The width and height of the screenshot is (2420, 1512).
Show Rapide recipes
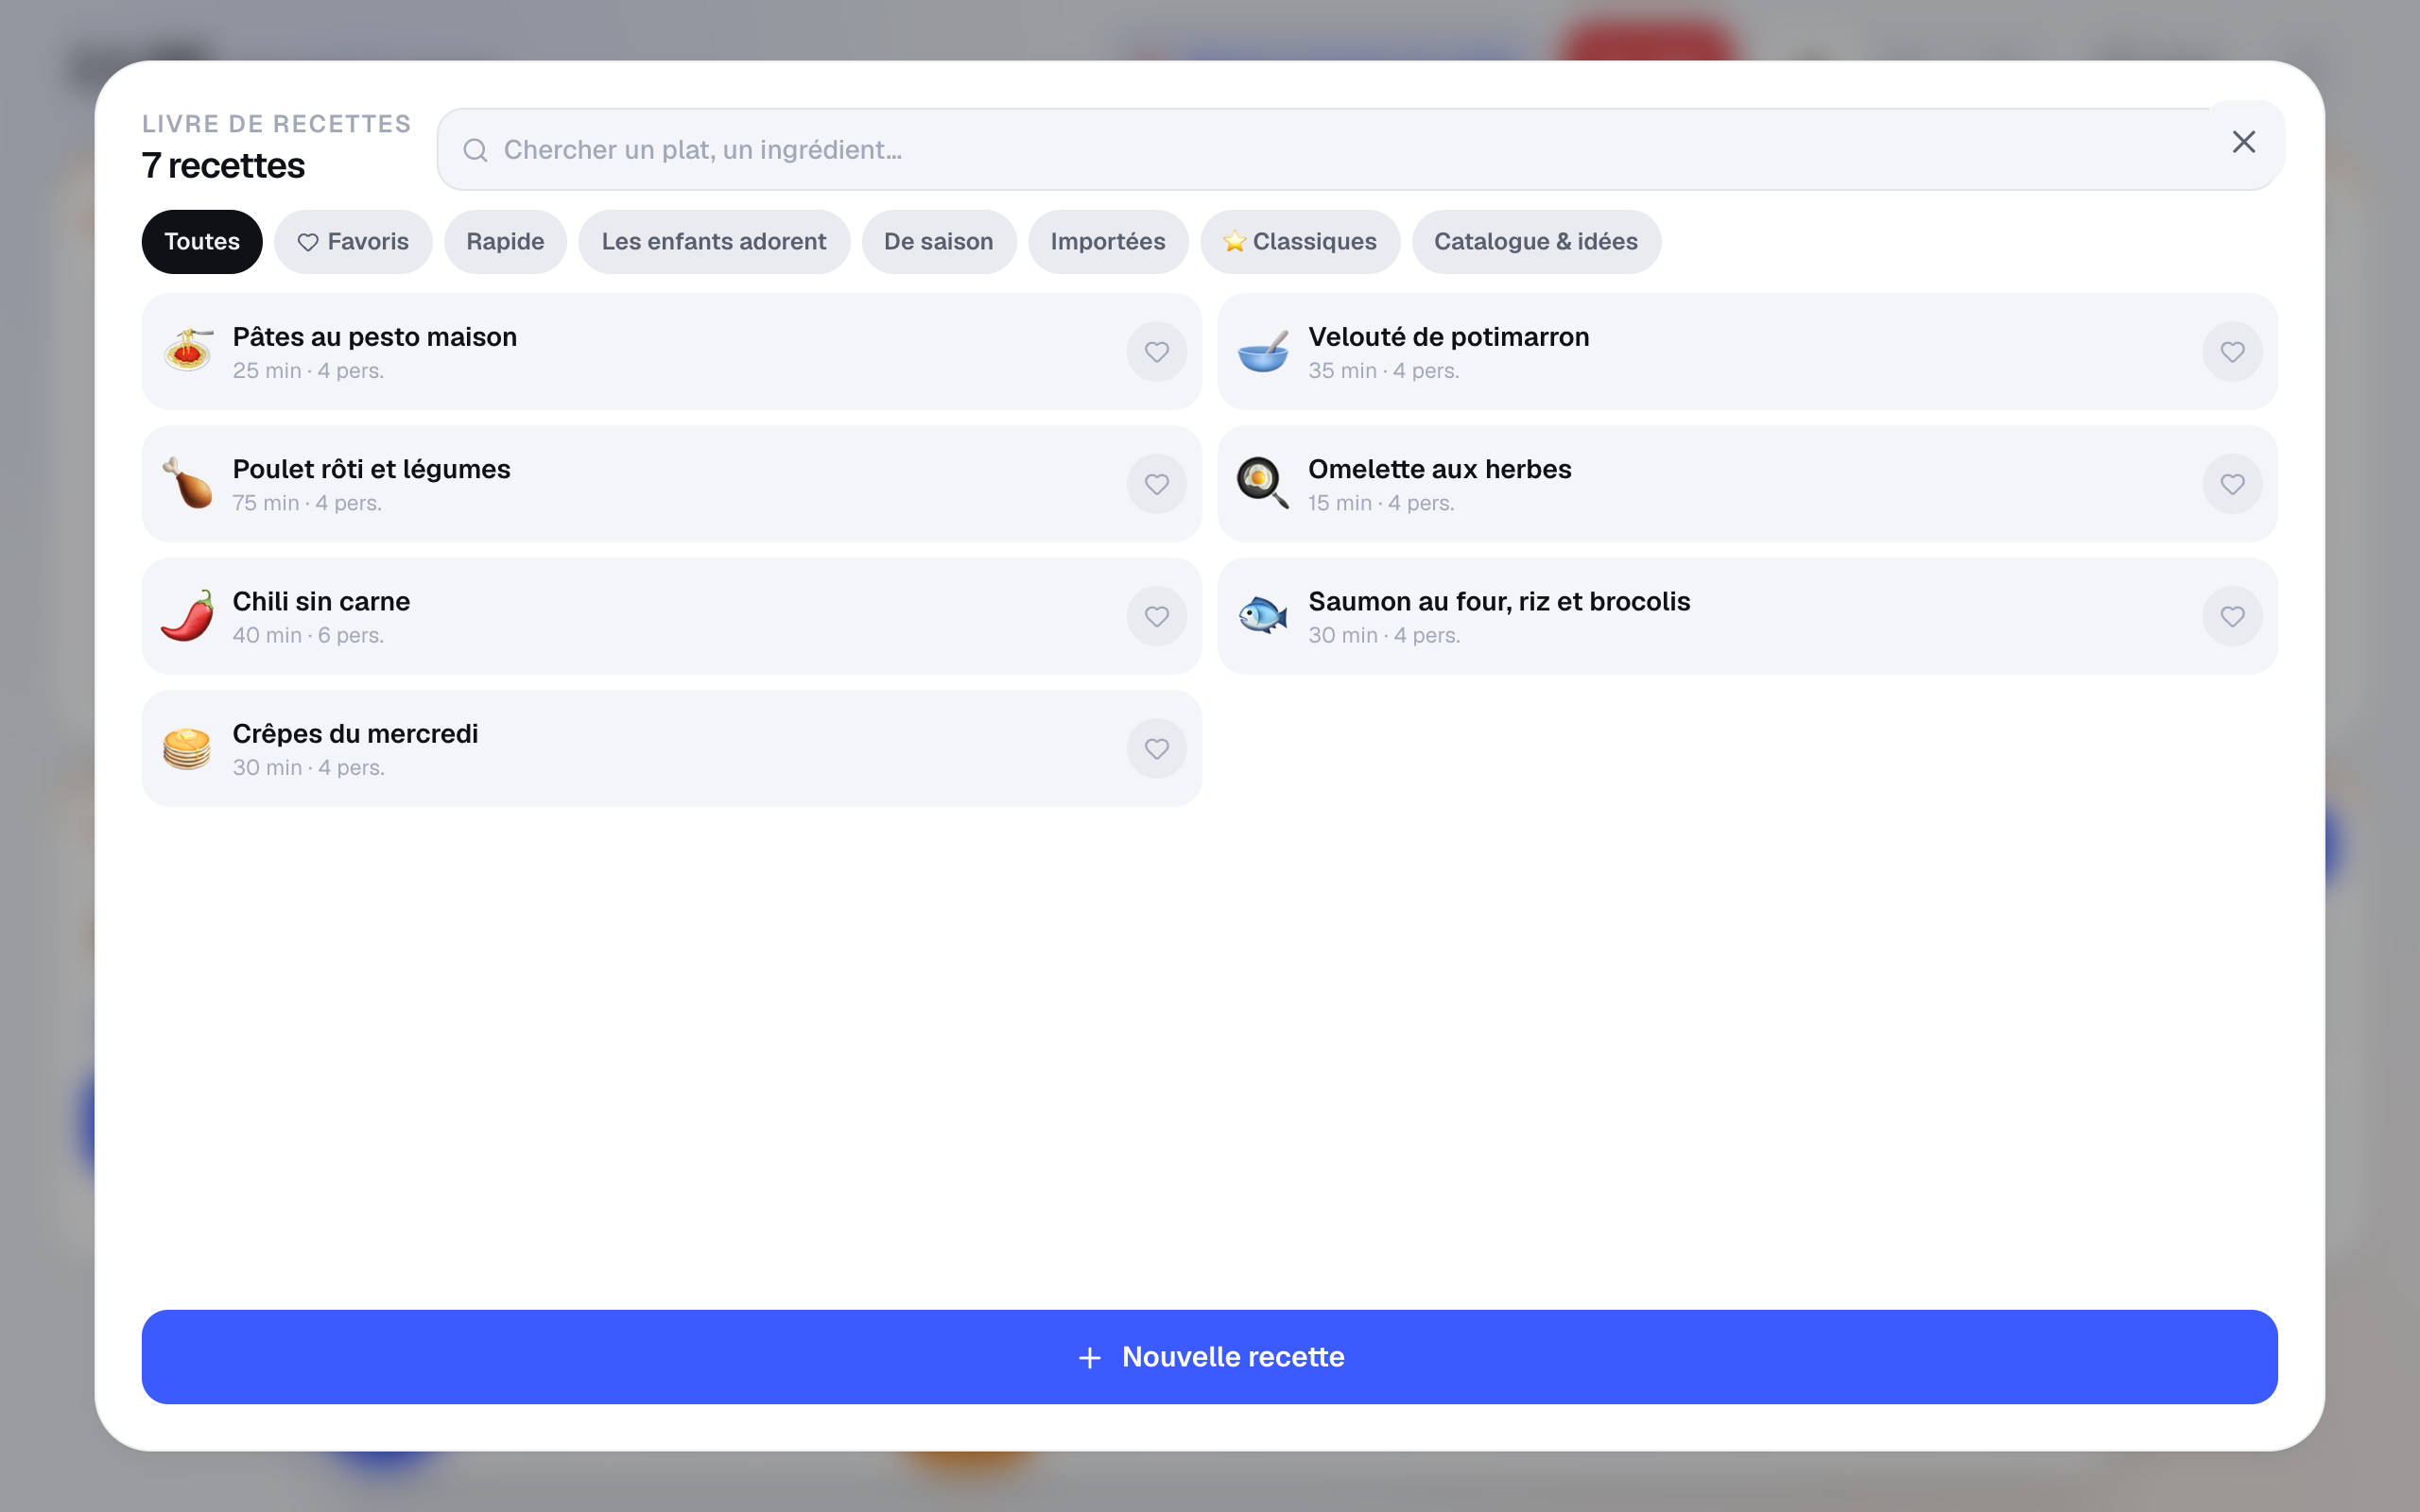point(505,242)
